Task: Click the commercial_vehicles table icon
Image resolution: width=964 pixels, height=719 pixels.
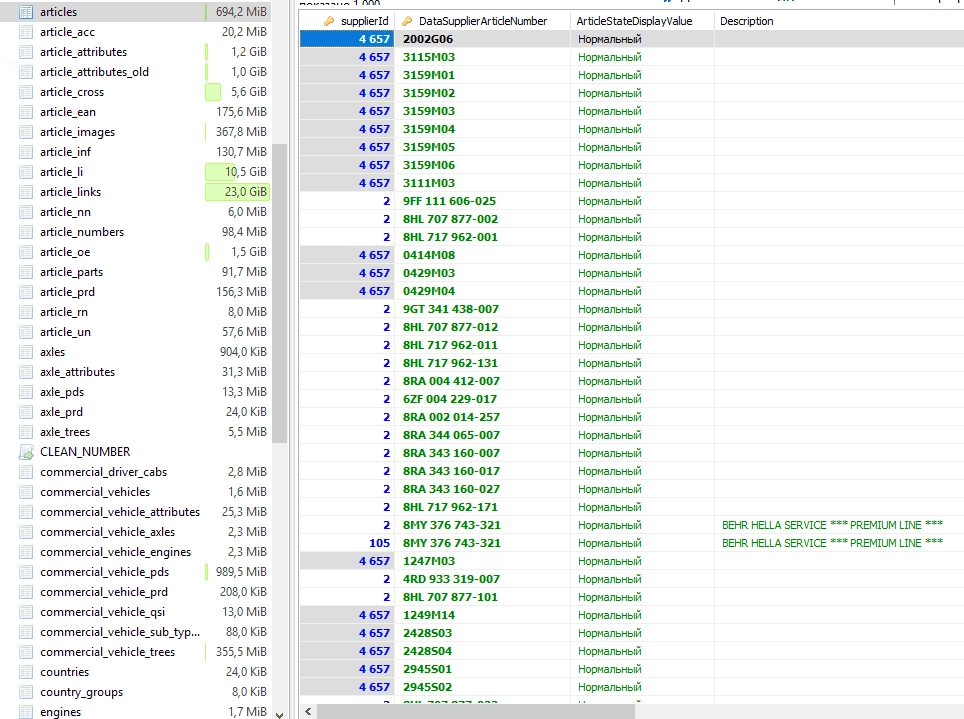Action: (26, 491)
